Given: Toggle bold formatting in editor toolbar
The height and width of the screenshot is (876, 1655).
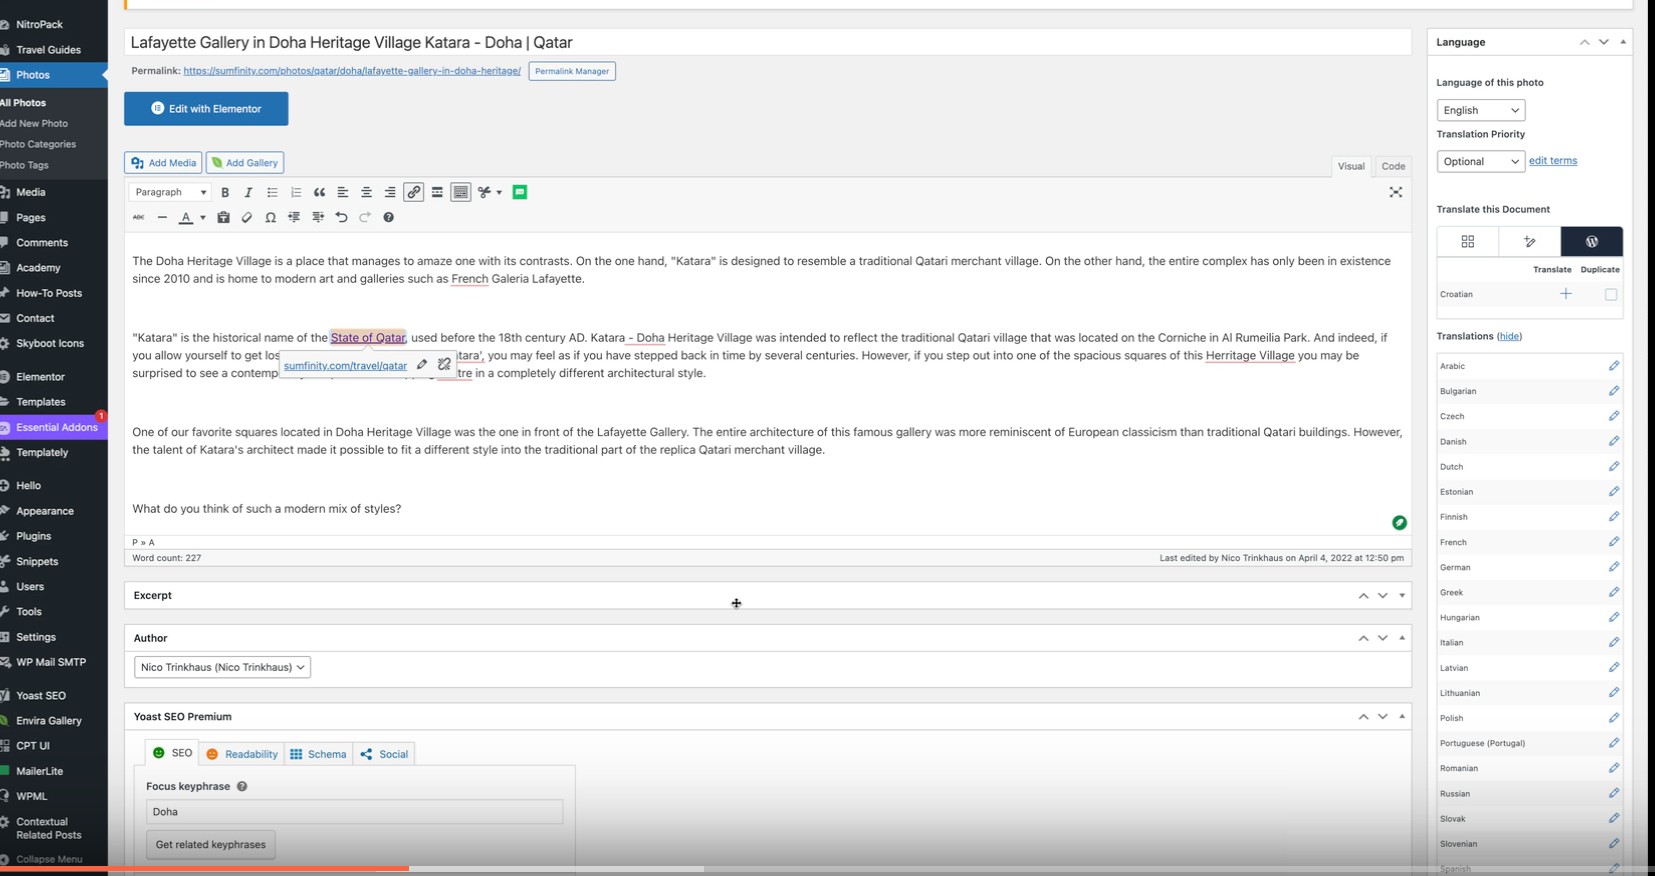Looking at the screenshot, I should (225, 192).
